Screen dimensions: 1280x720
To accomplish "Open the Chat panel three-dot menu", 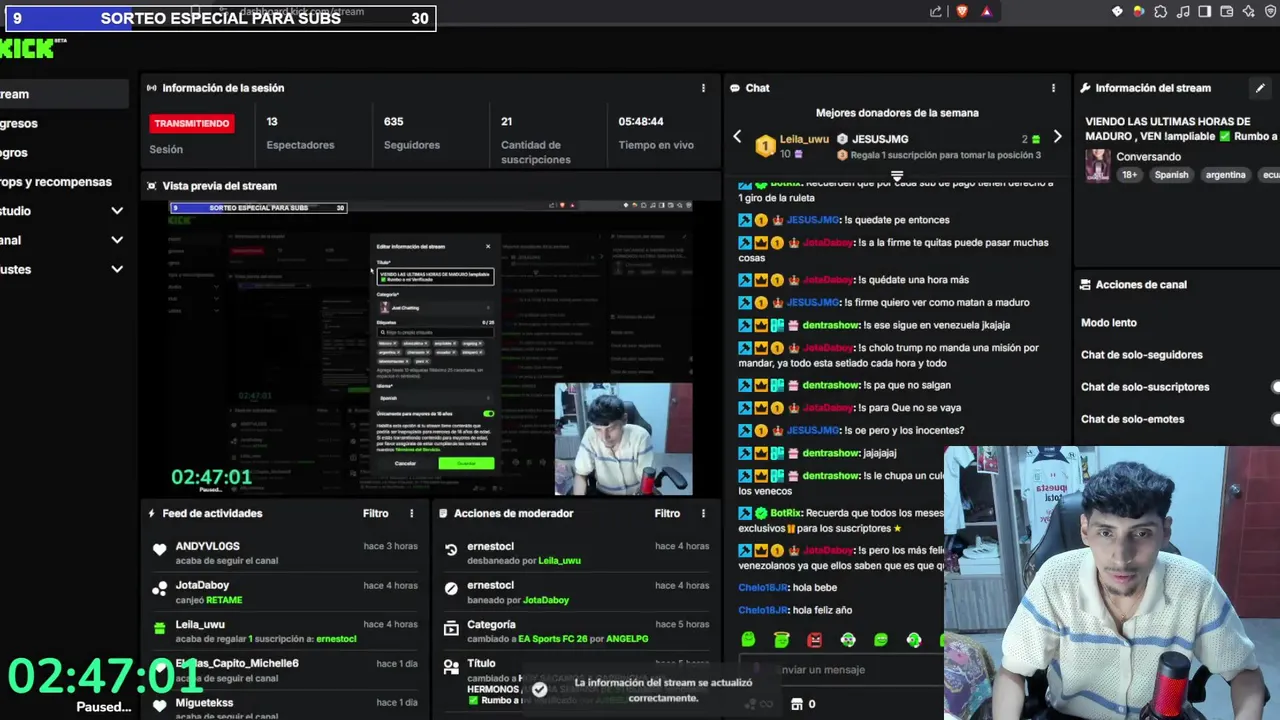I will coord(1053,88).
